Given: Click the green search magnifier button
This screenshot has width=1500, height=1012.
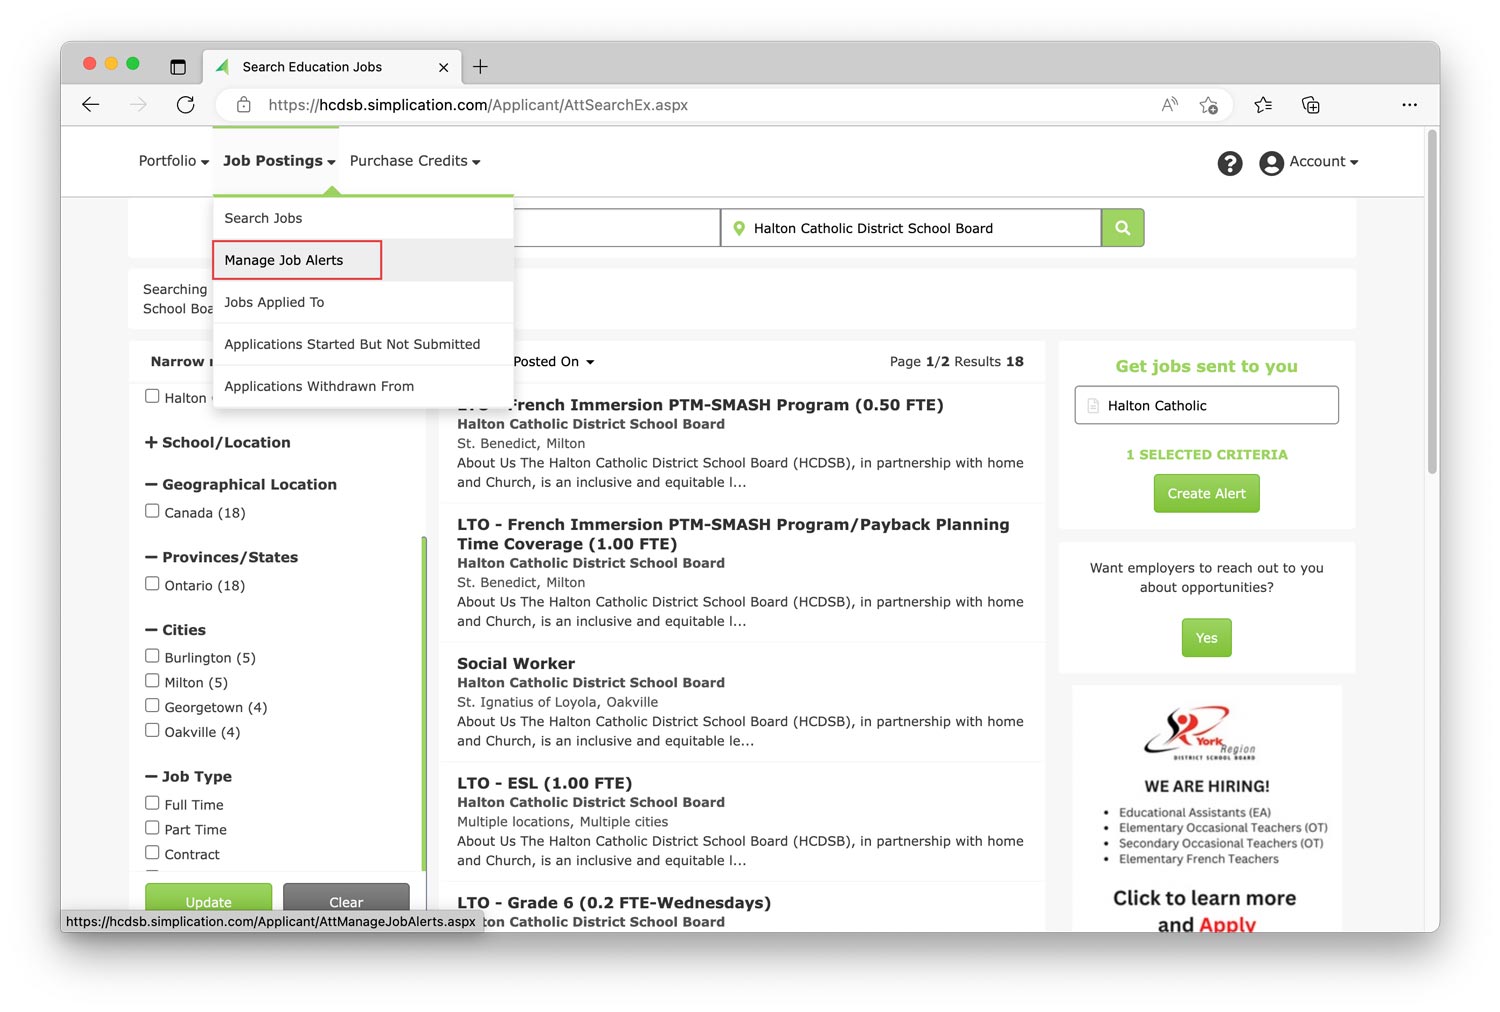Looking at the screenshot, I should [1122, 228].
